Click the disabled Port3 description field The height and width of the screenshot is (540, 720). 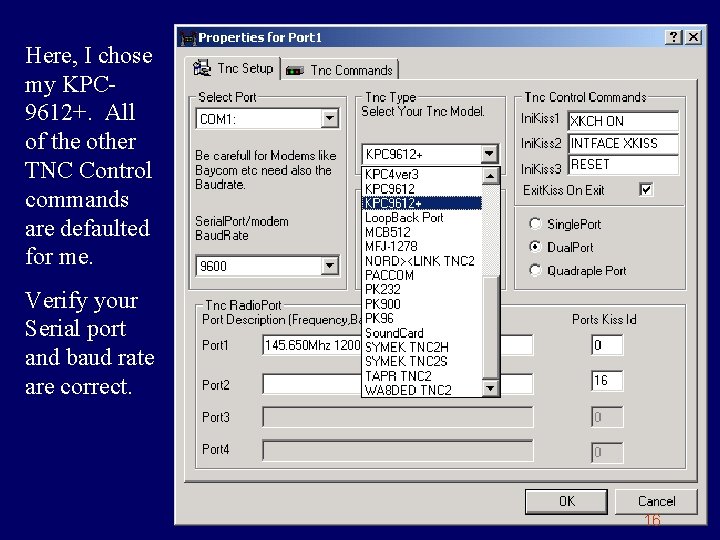click(x=398, y=417)
